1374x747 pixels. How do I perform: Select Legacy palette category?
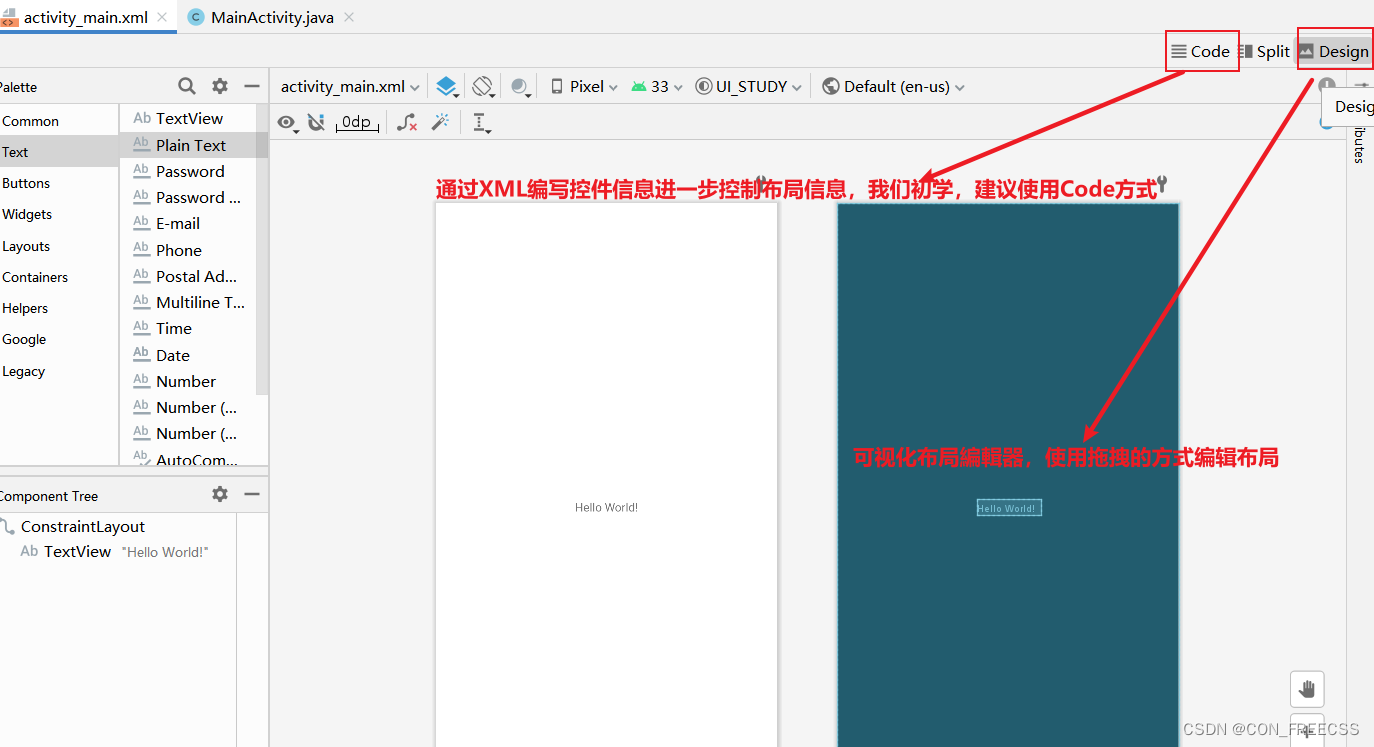click(59, 371)
